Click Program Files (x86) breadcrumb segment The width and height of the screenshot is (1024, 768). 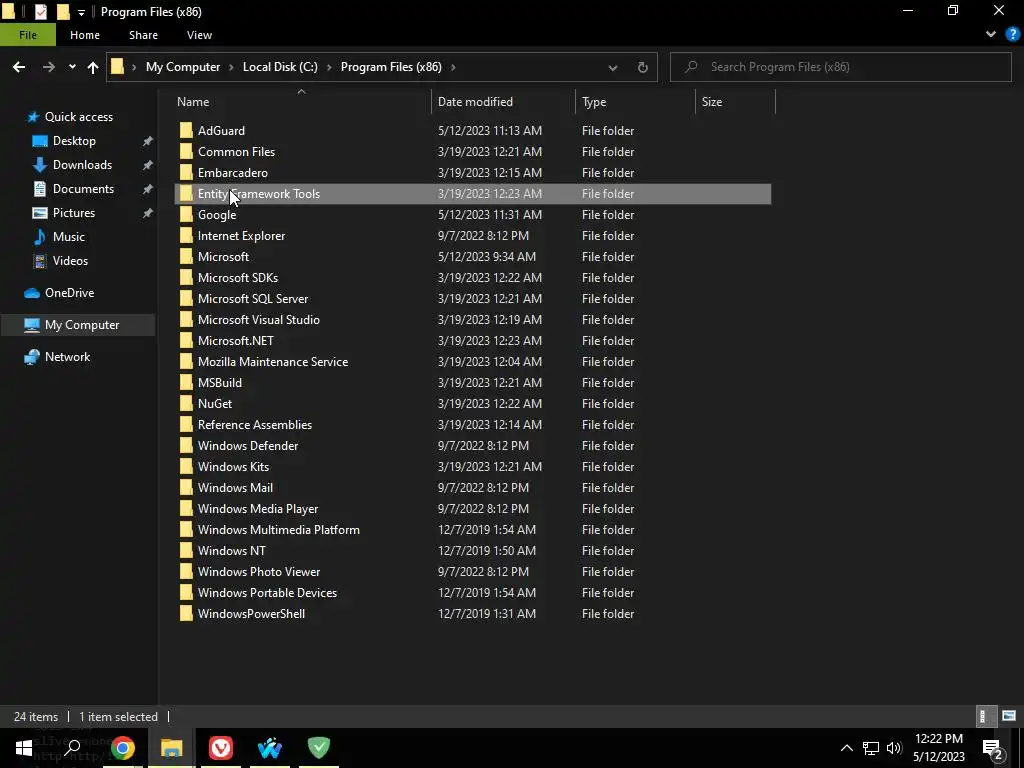[391, 67]
